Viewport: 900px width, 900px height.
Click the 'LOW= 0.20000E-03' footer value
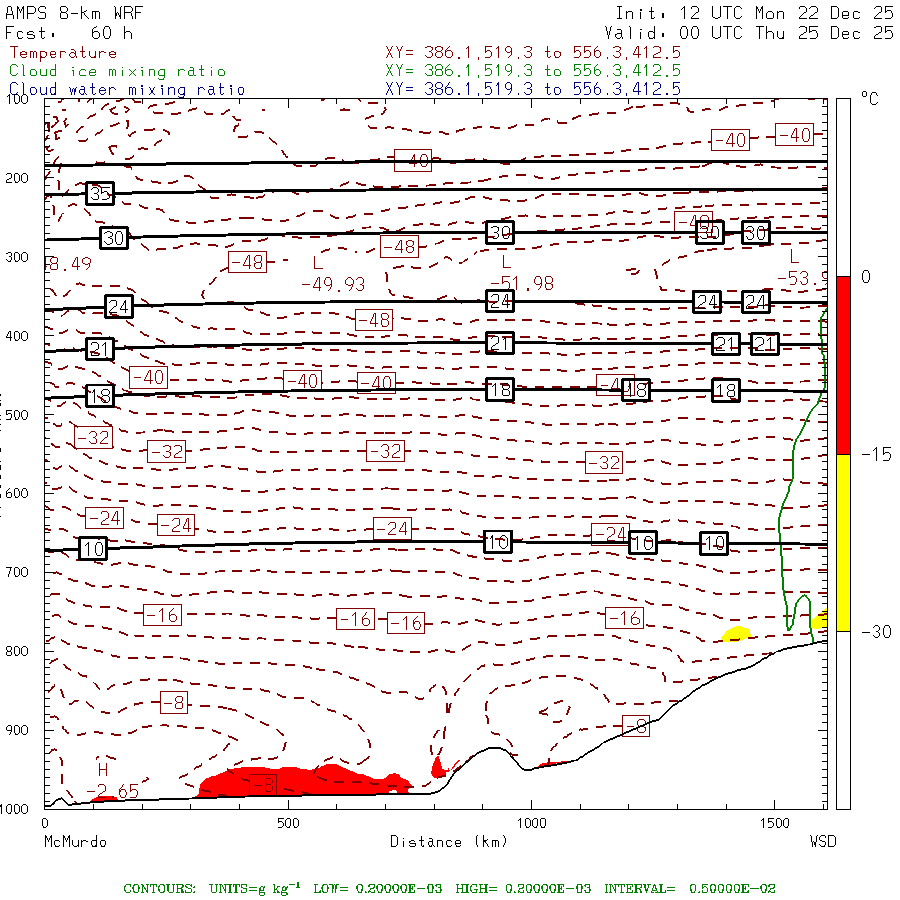[x=377, y=889]
